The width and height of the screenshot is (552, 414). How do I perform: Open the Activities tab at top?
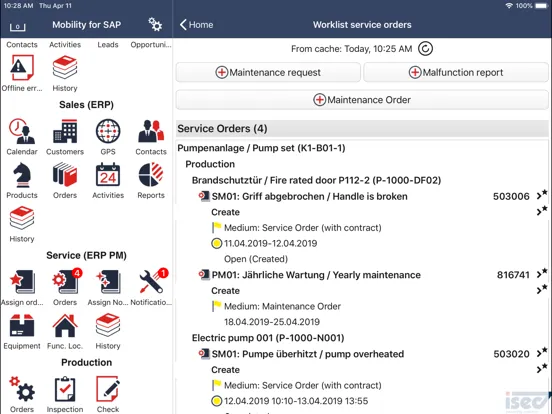coord(65,45)
